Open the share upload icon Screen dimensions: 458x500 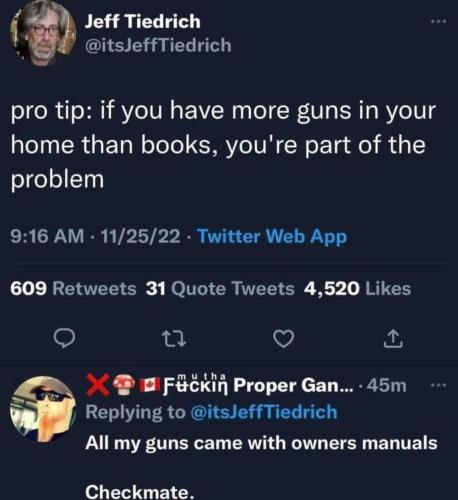(393, 339)
